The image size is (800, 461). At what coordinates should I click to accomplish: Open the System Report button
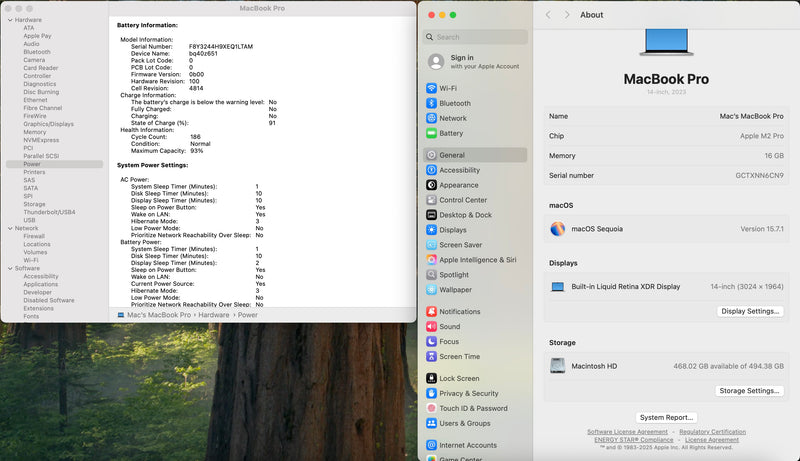click(x=666, y=417)
